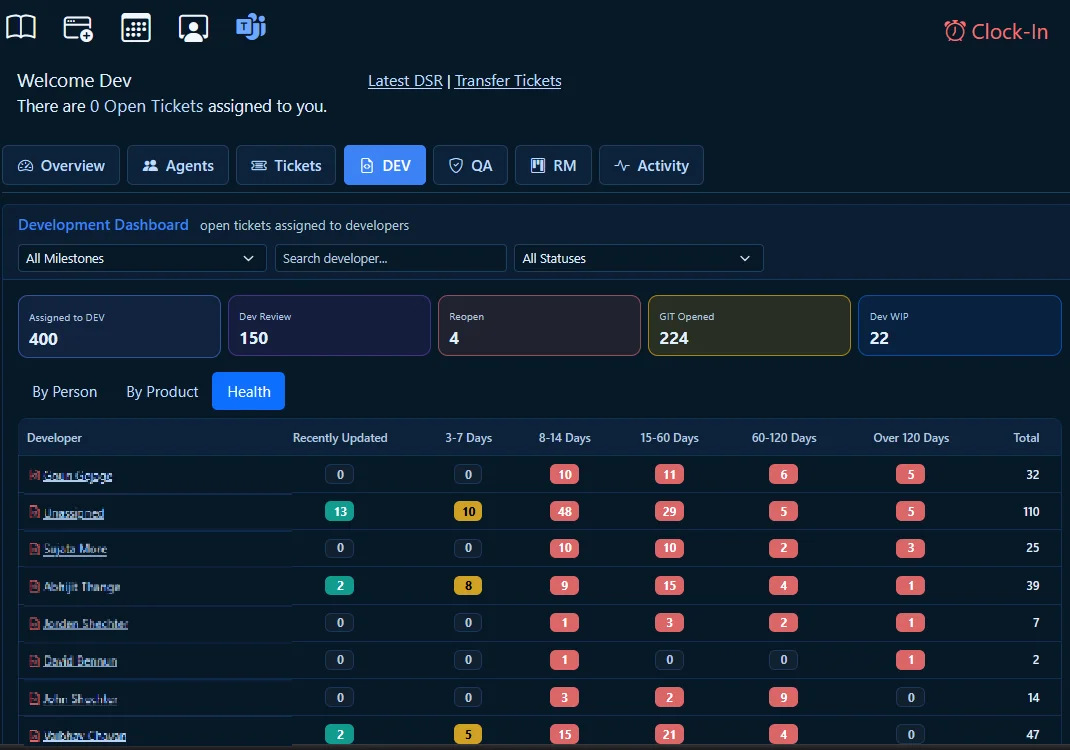Click the Dev WIP 22 card
This screenshot has width=1070, height=750.
pyautogui.click(x=959, y=326)
